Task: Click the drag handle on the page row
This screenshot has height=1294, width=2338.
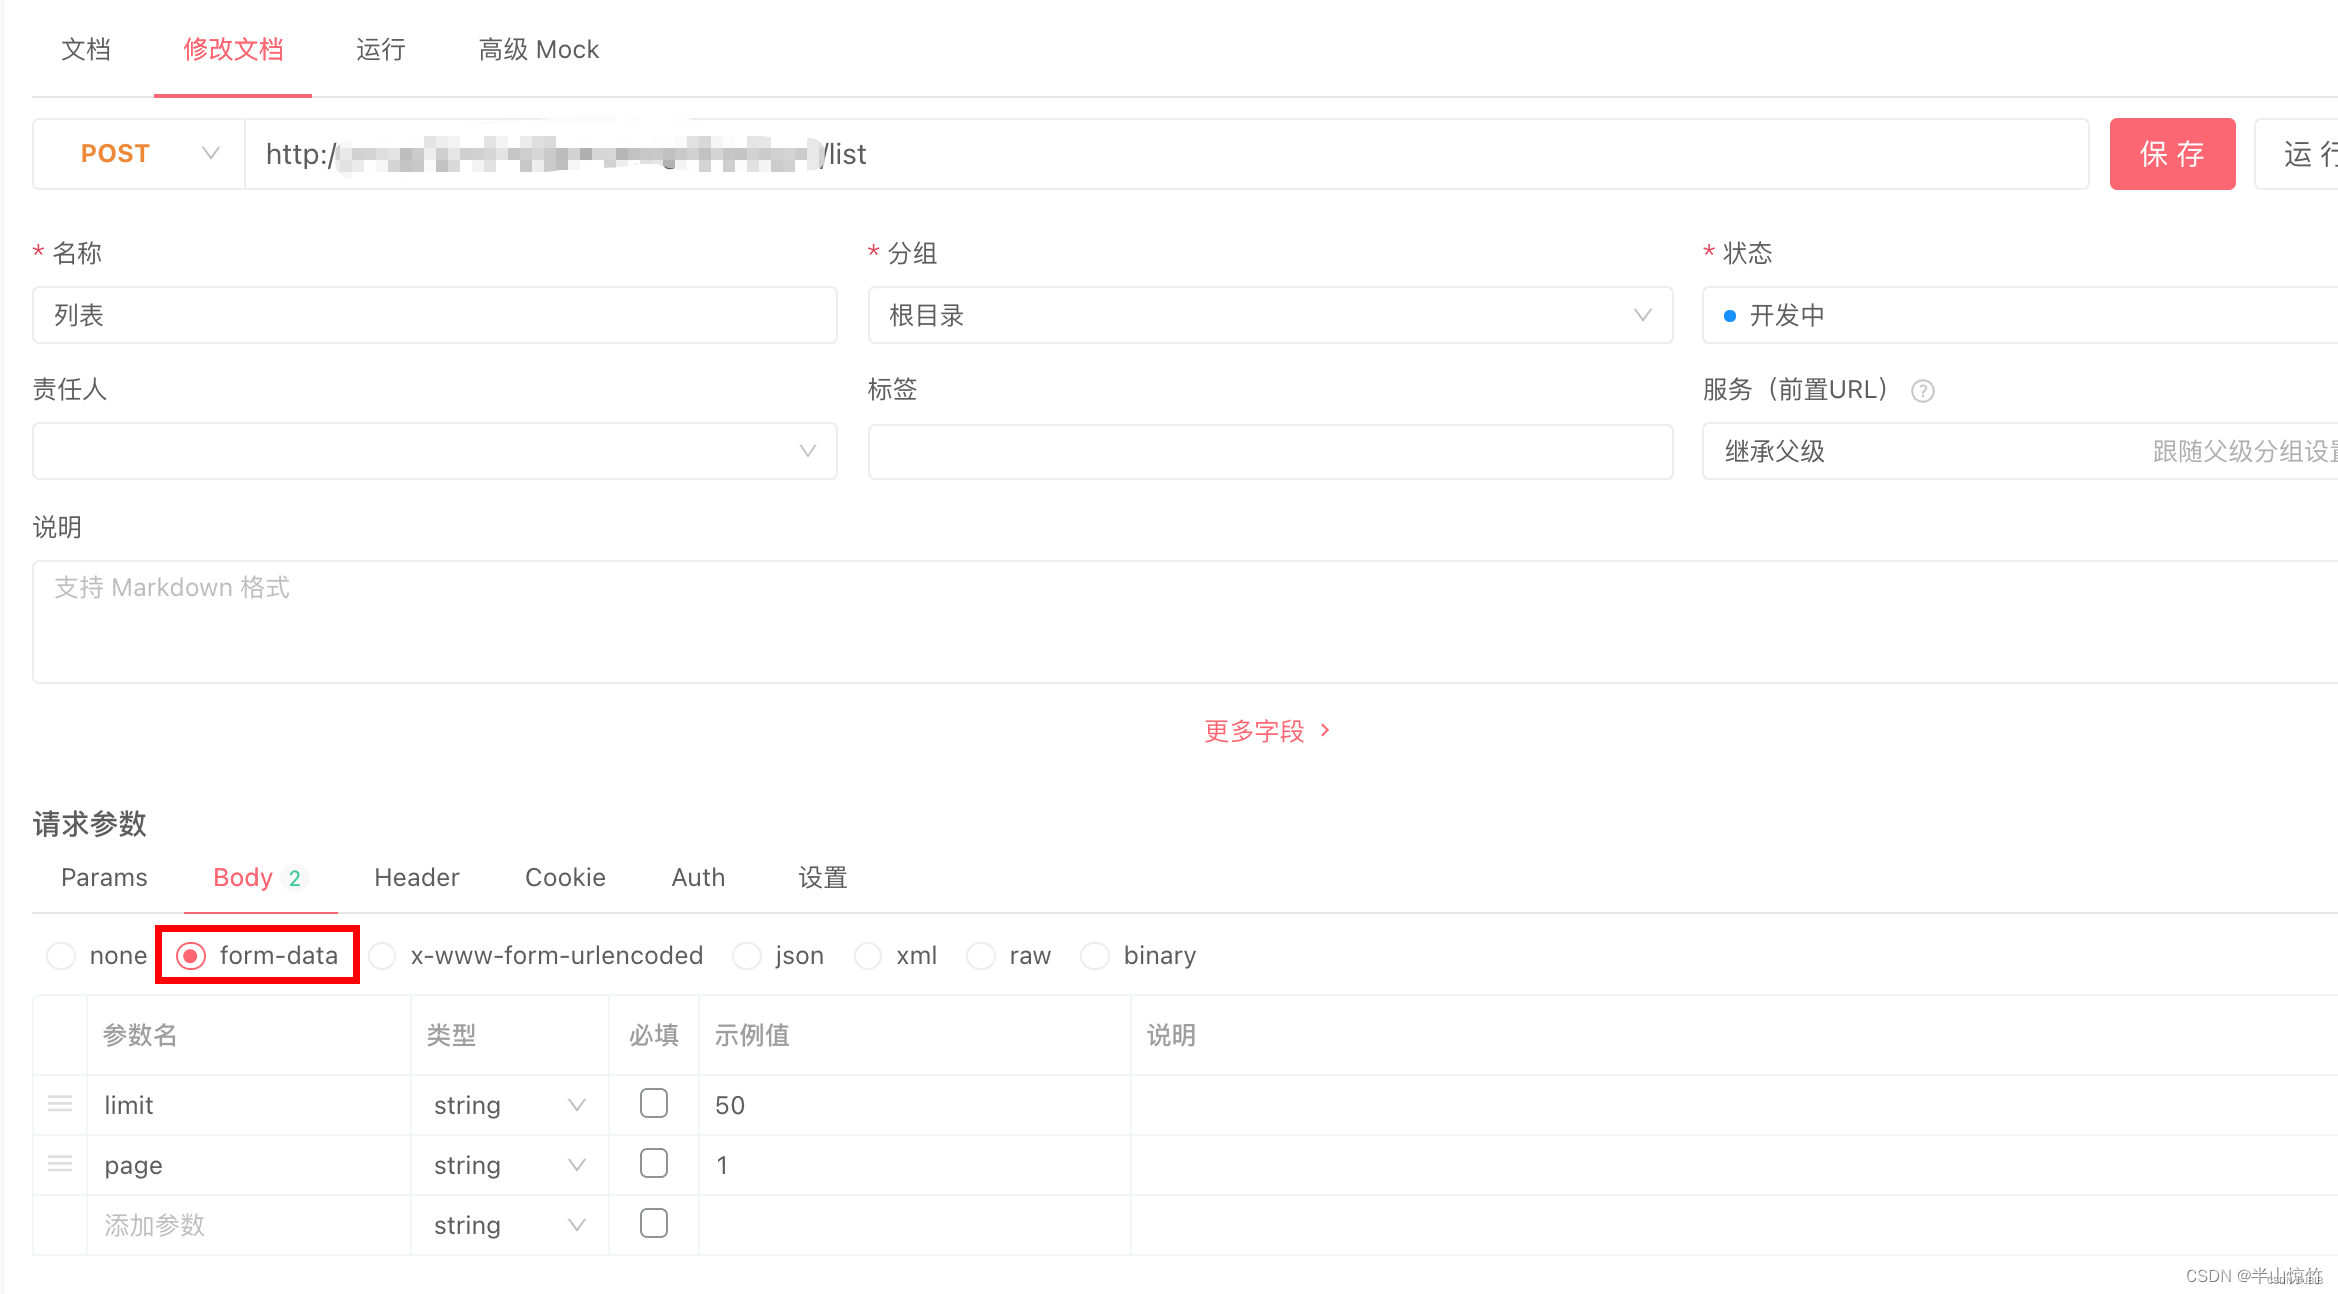Action: [x=59, y=1163]
